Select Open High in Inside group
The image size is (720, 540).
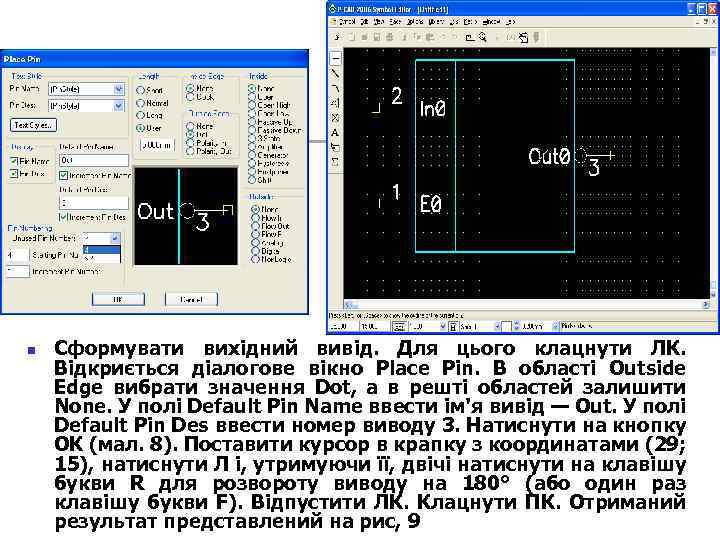point(252,105)
